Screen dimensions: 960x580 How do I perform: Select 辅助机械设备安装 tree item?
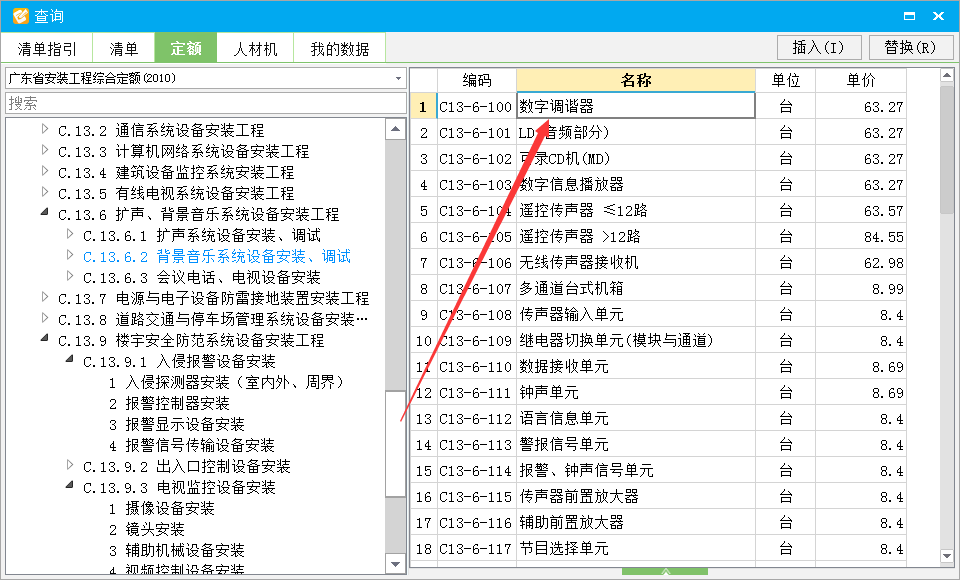point(177,550)
